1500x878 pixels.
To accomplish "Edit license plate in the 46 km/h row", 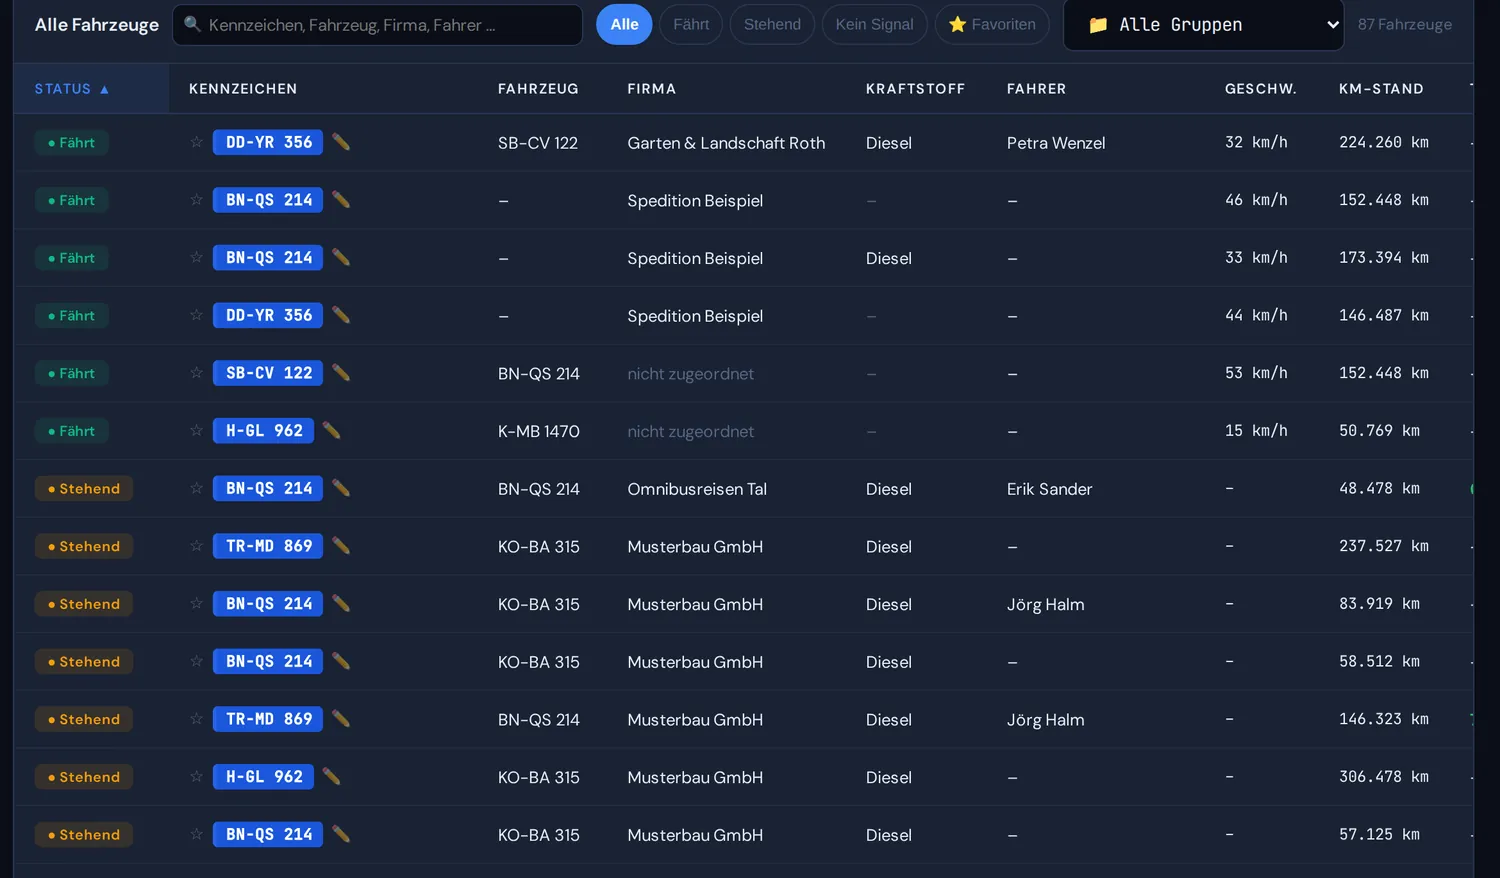I will tap(341, 200).
